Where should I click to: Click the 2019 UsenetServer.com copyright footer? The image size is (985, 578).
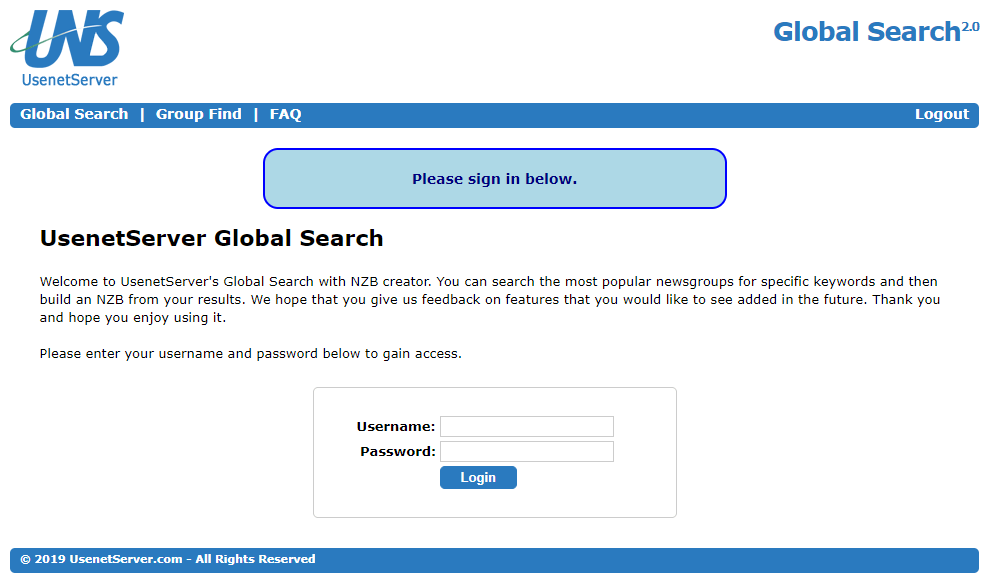(168, 559)
